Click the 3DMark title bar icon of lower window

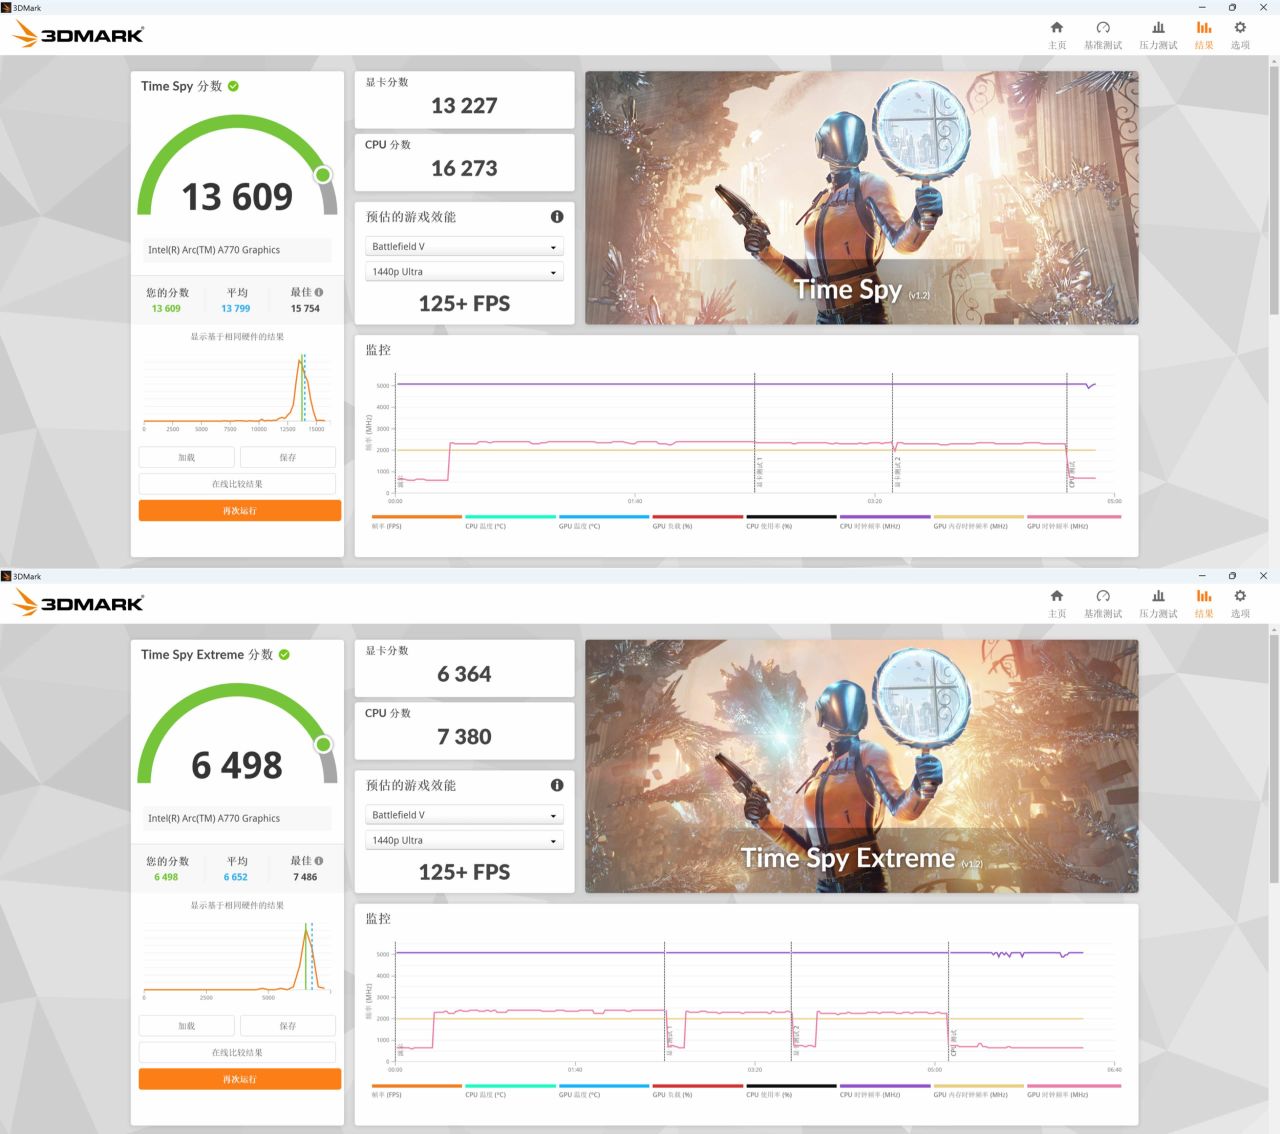point(6,576)
